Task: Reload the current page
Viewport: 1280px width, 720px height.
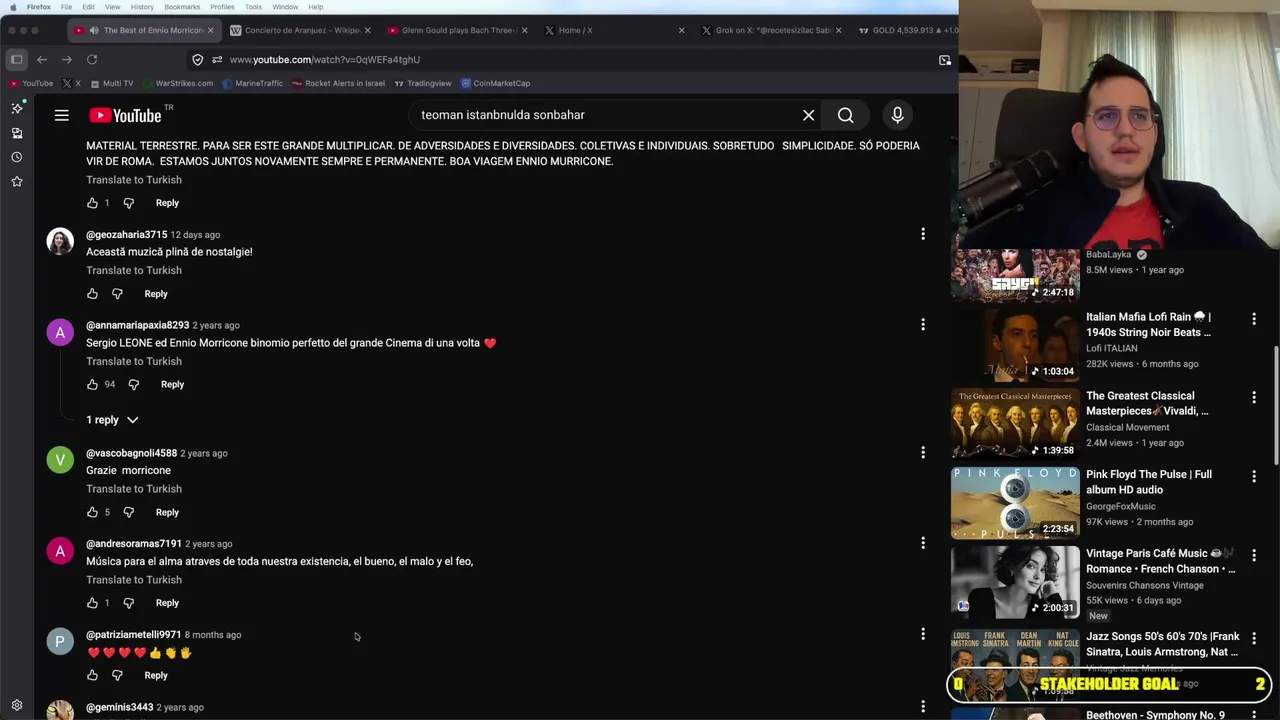Action: [x=92, y=60]
